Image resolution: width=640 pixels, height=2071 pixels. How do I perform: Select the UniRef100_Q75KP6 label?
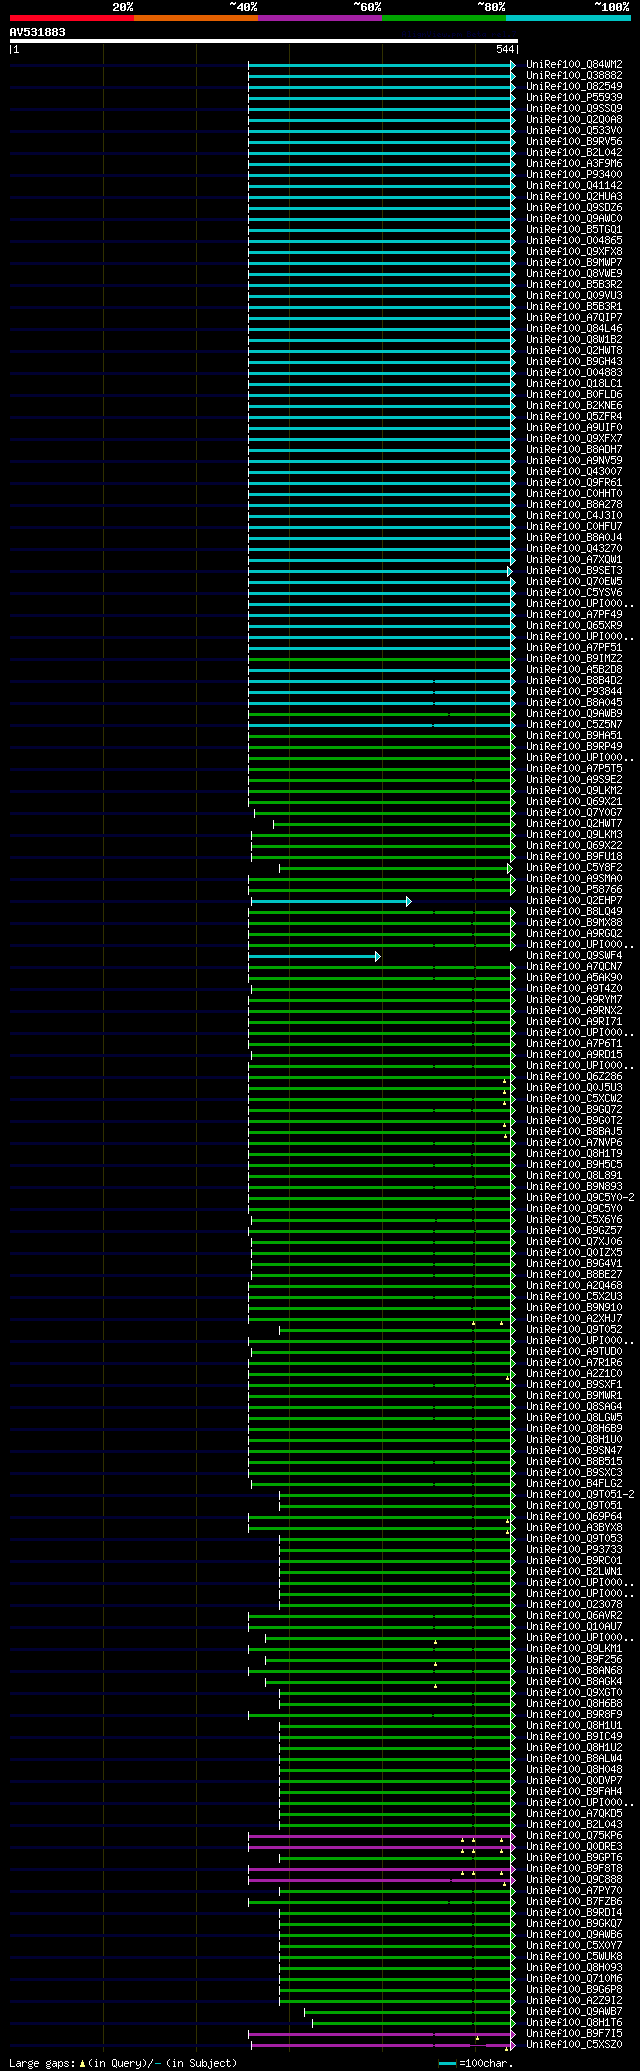coord(574,1836)
